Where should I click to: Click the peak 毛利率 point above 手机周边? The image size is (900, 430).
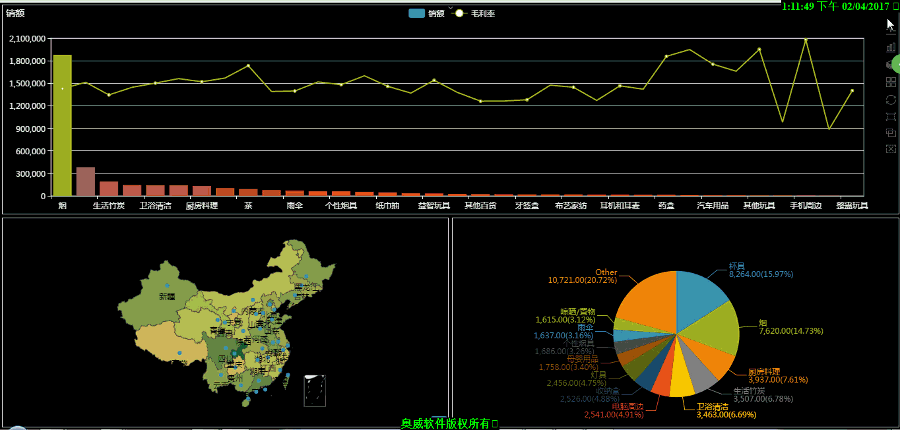pyautogui.click(x=806, y=40)
